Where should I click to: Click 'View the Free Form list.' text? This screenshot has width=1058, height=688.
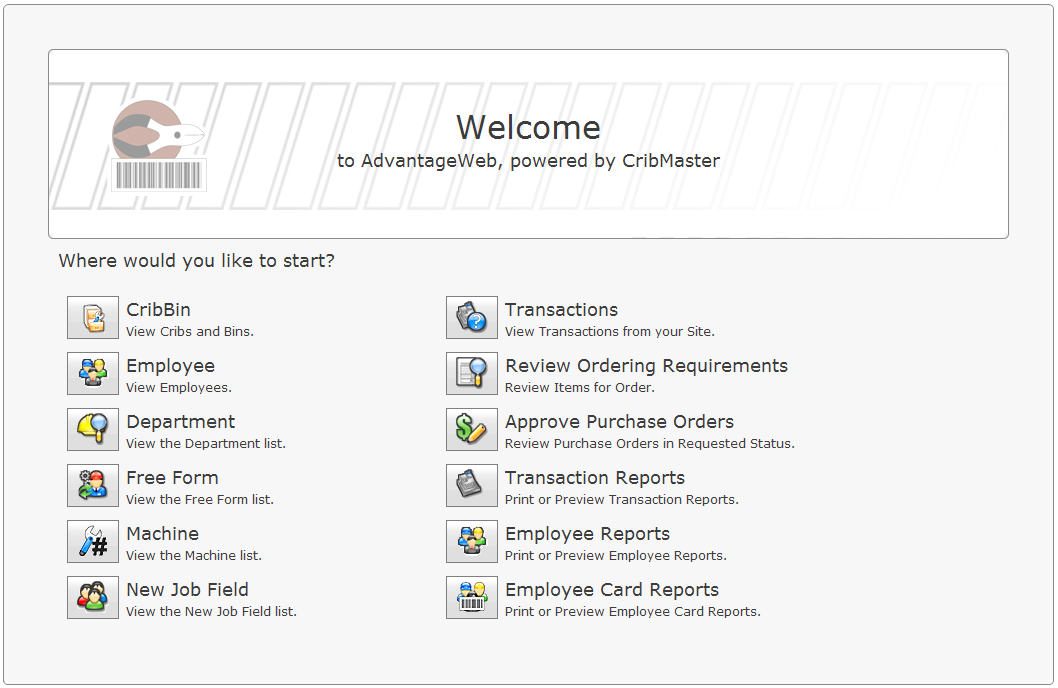point(200,499)
